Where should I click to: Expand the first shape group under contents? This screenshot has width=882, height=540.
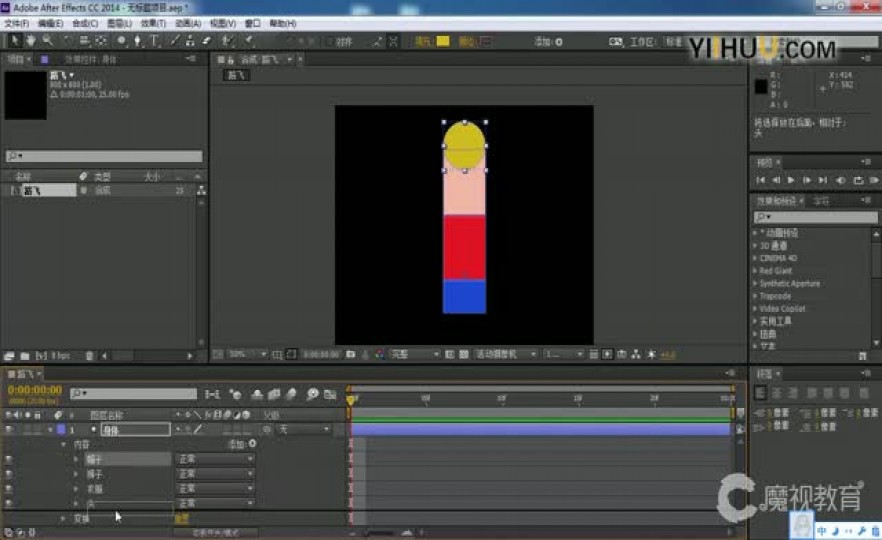pos(75,460)
